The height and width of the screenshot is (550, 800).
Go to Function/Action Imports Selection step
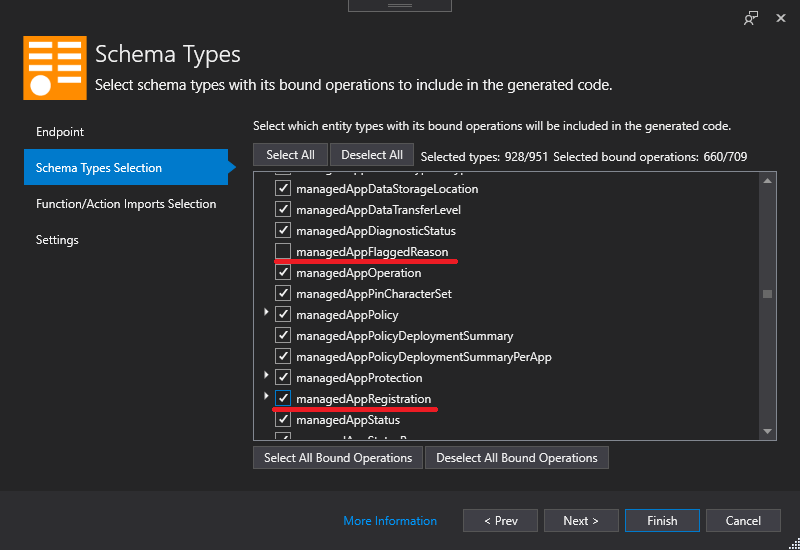pyautogui.click(x=126, y=204)
